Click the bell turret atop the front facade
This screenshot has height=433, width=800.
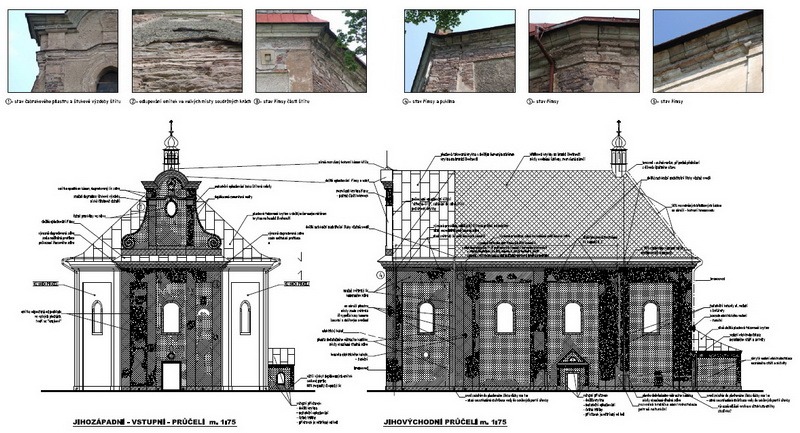[171, 155]
